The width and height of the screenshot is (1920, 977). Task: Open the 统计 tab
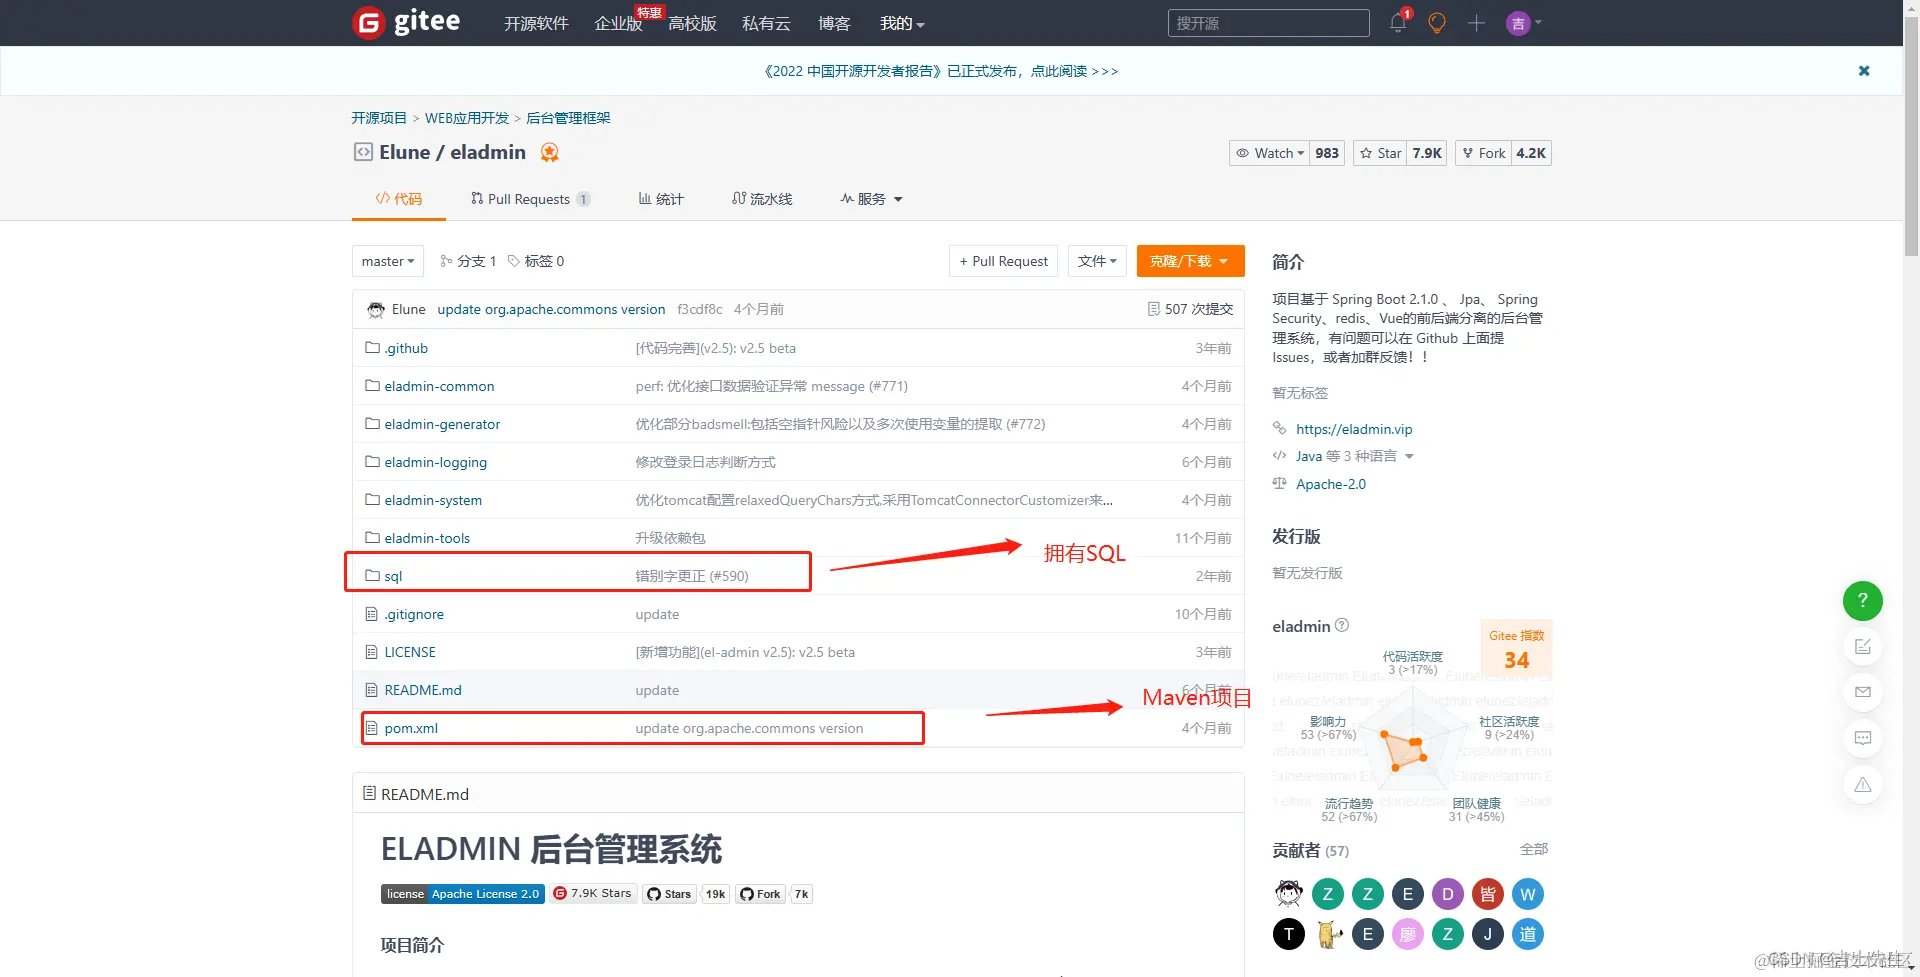pyautogui.click(x=661, y=199)
